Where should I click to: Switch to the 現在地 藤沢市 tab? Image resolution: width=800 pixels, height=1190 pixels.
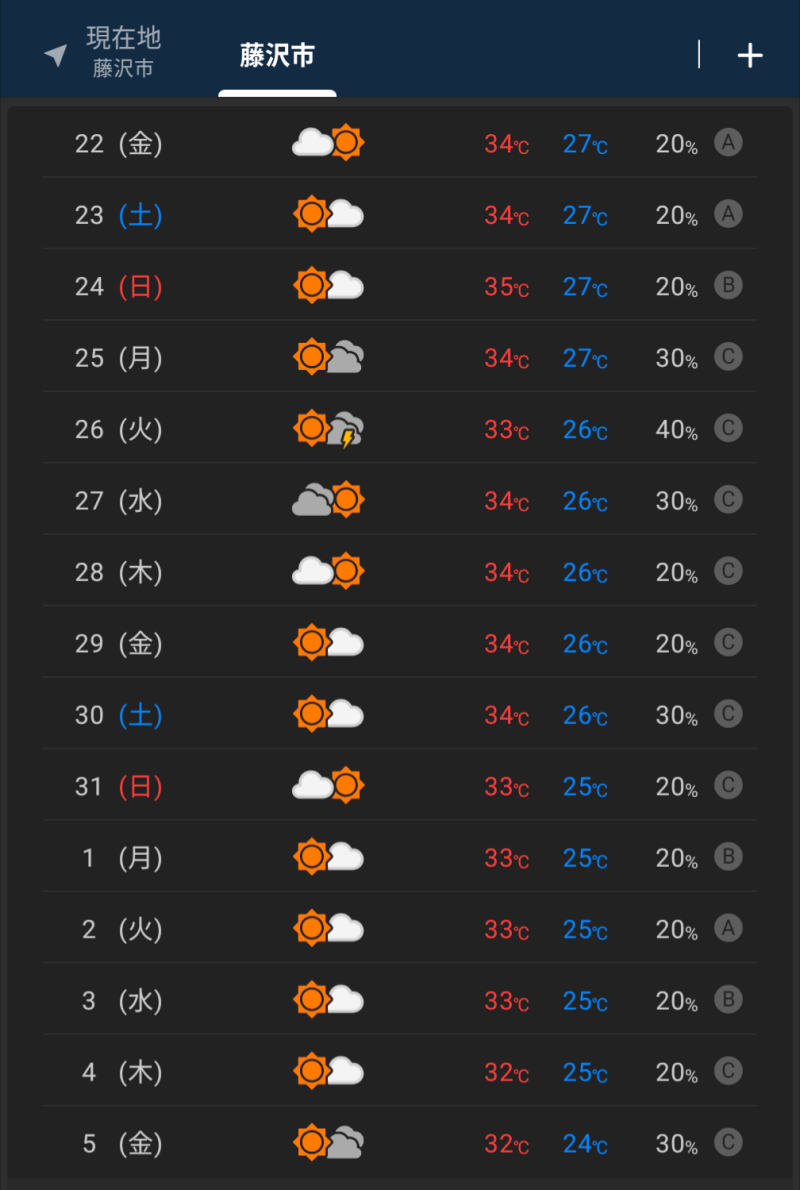click(123, 52)
